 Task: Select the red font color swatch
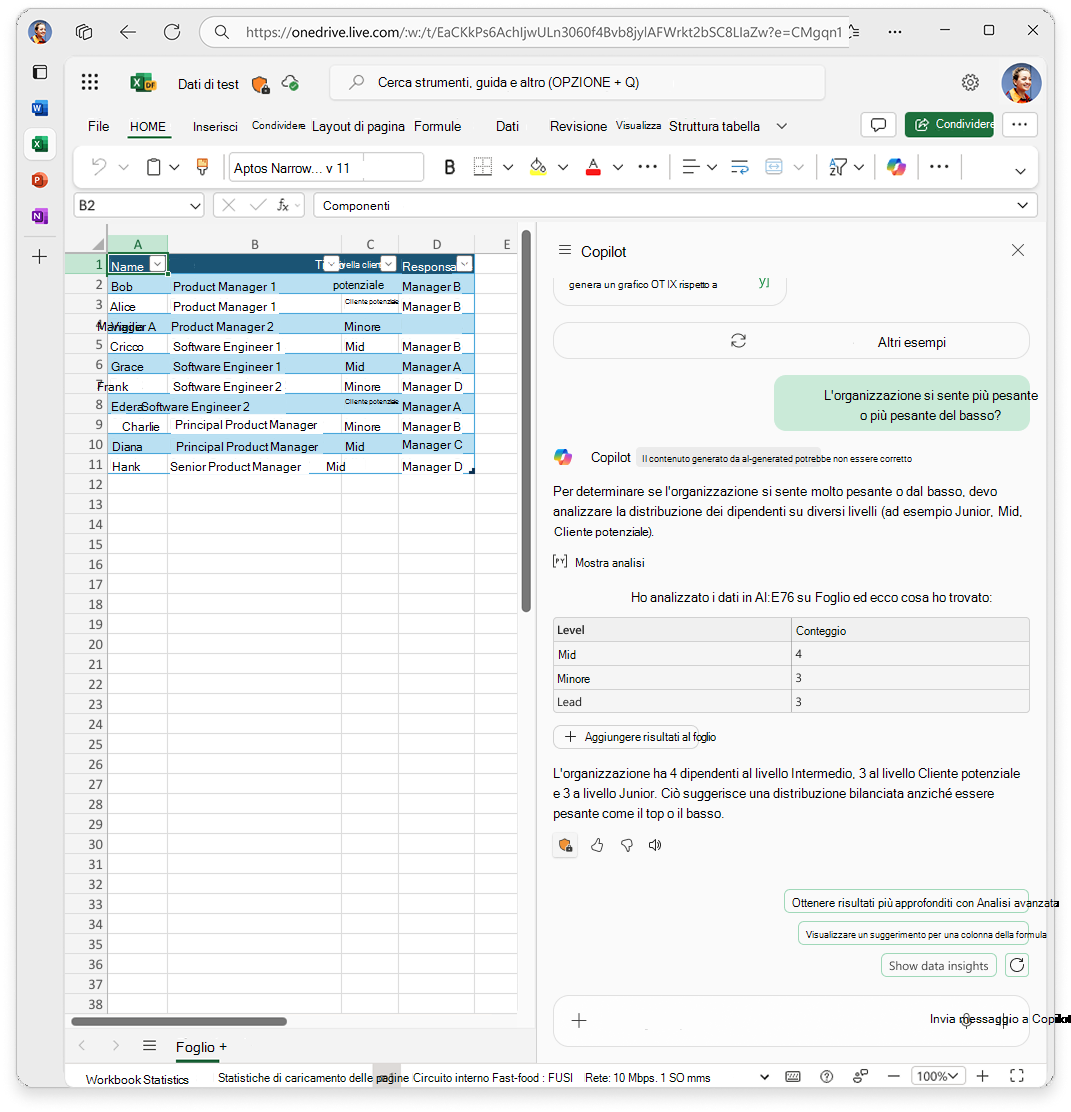[593, 167]
